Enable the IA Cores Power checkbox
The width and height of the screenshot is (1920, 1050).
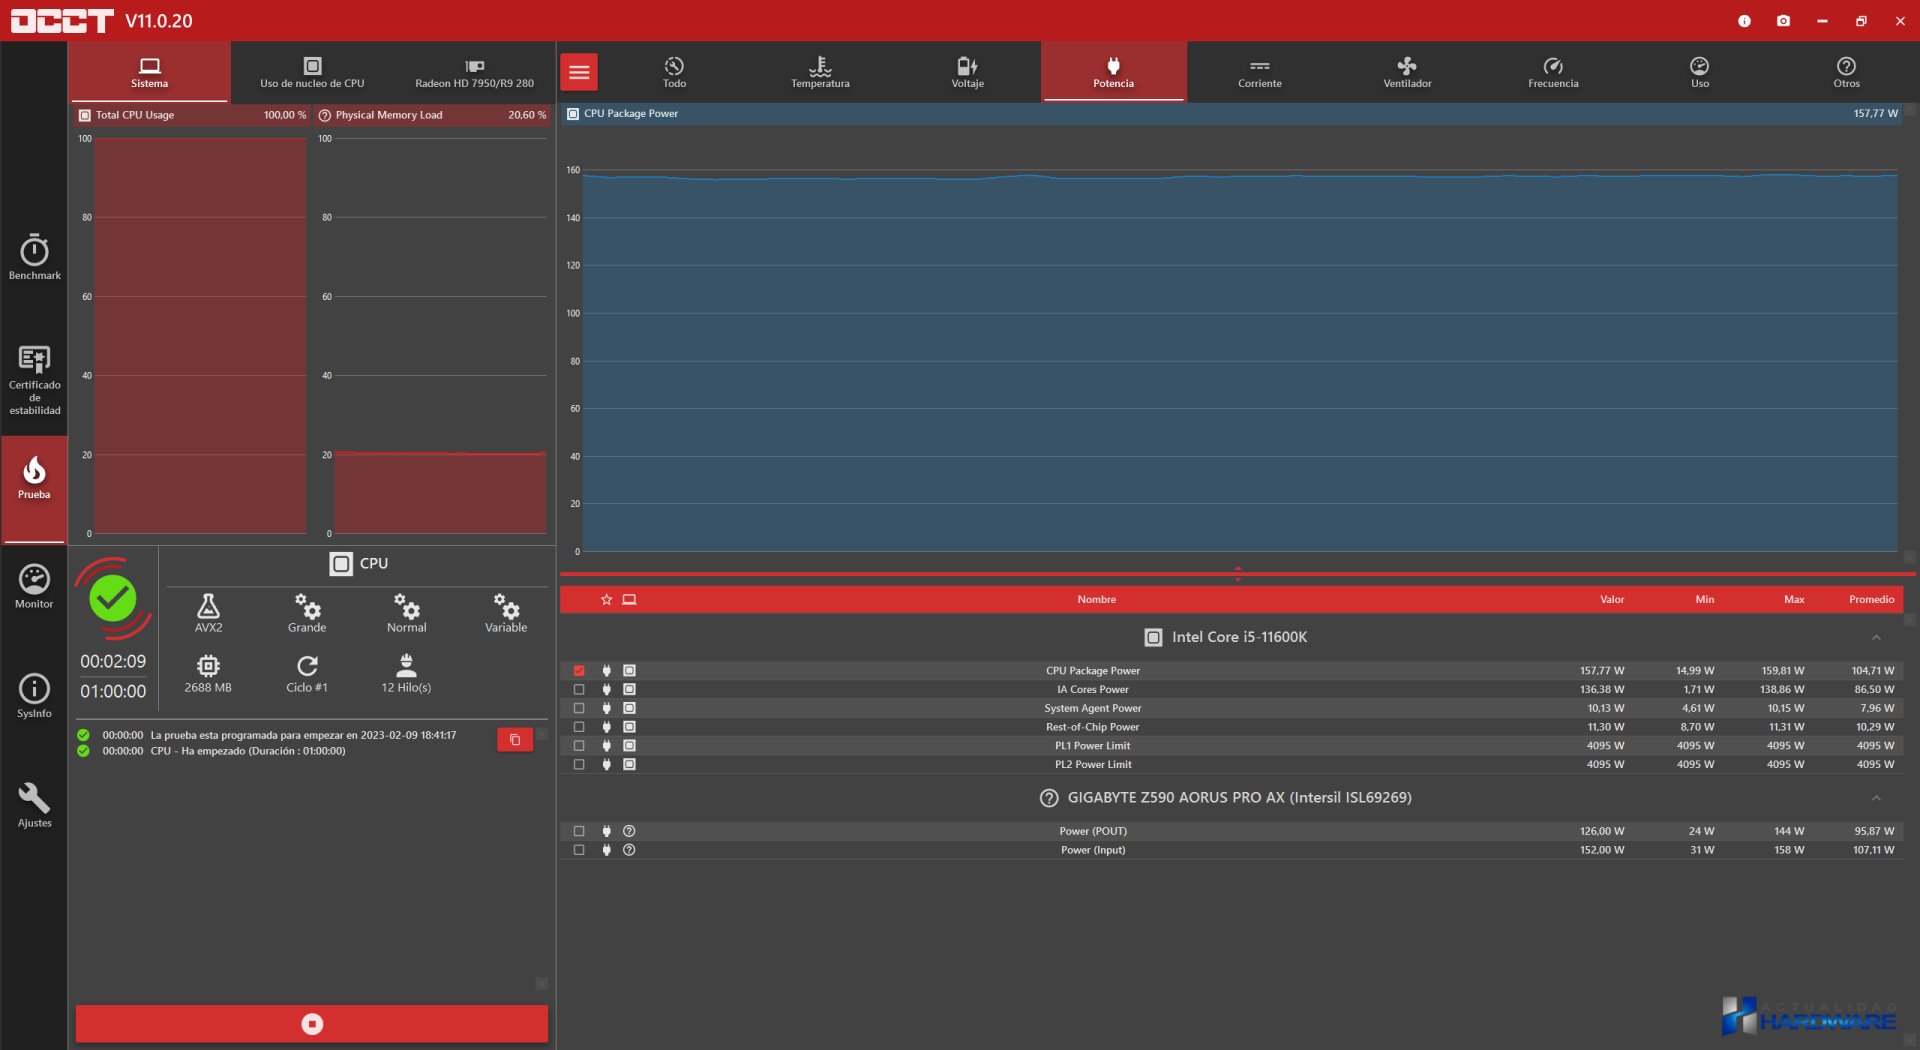(x=579, y=690)
